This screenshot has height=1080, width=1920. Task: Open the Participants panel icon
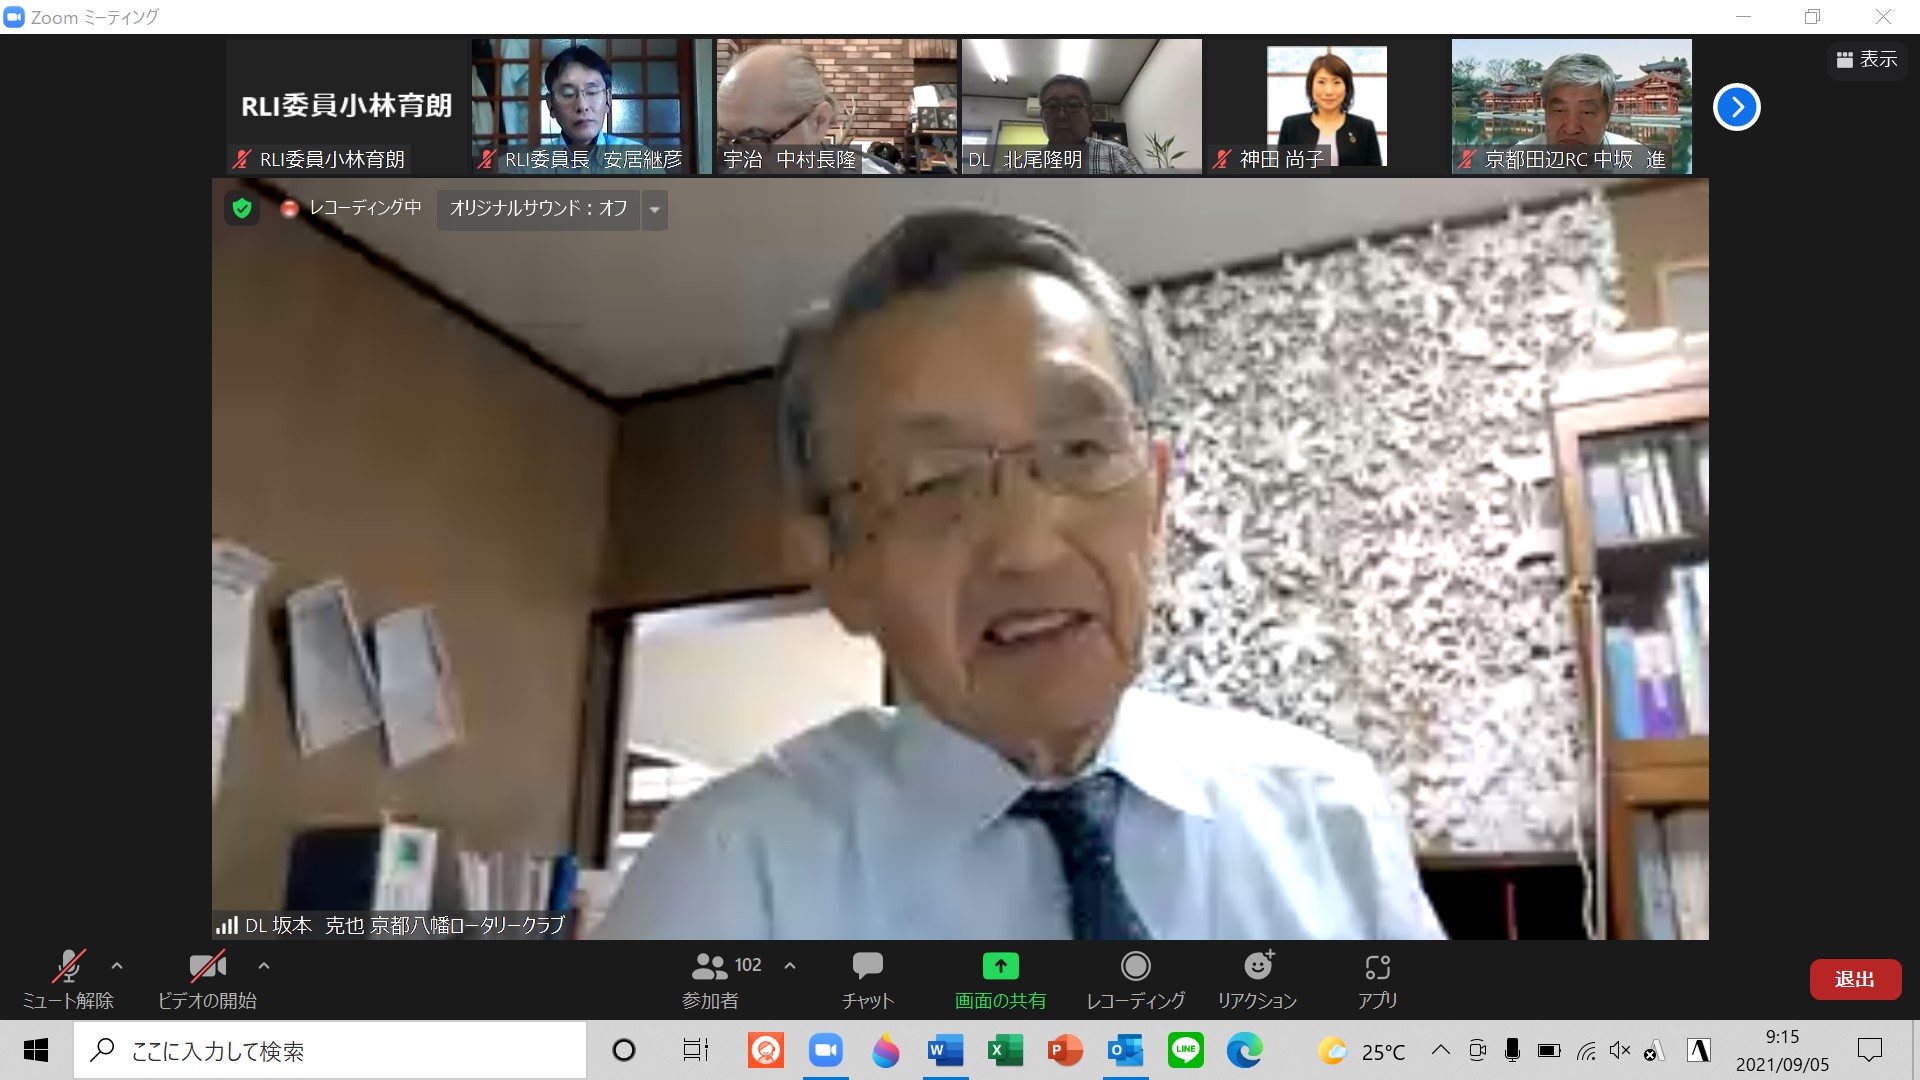pos(710,966)
